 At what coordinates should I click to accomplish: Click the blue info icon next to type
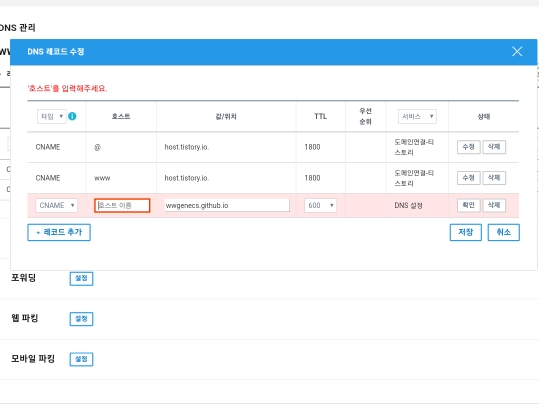click(x=72, y=116)
